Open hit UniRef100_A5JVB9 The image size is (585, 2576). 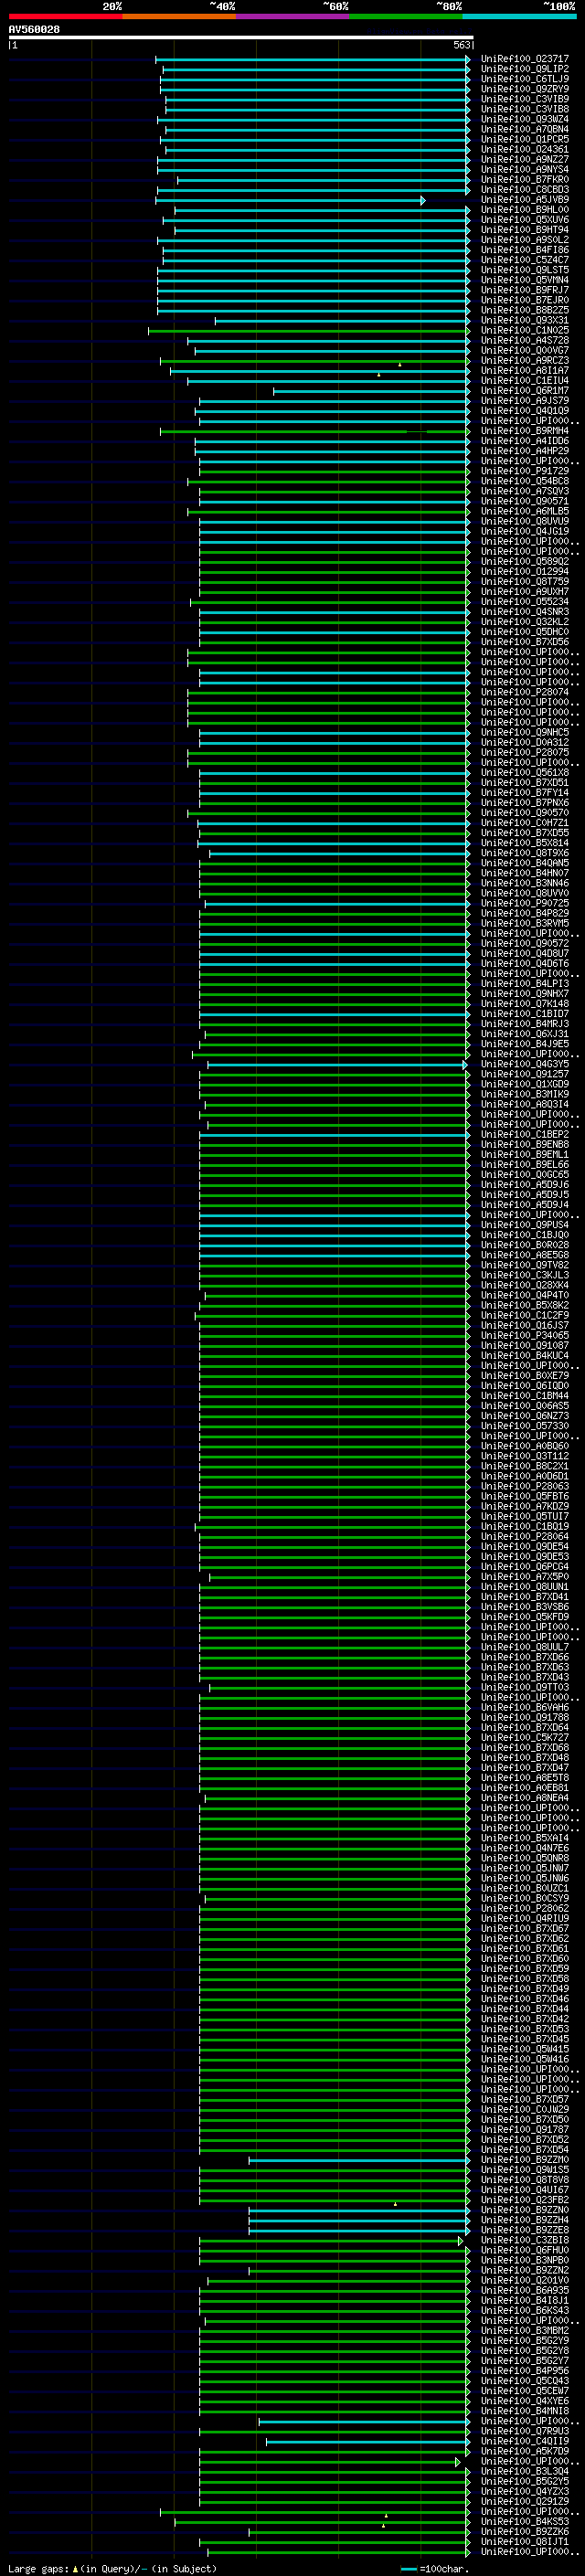525,200
